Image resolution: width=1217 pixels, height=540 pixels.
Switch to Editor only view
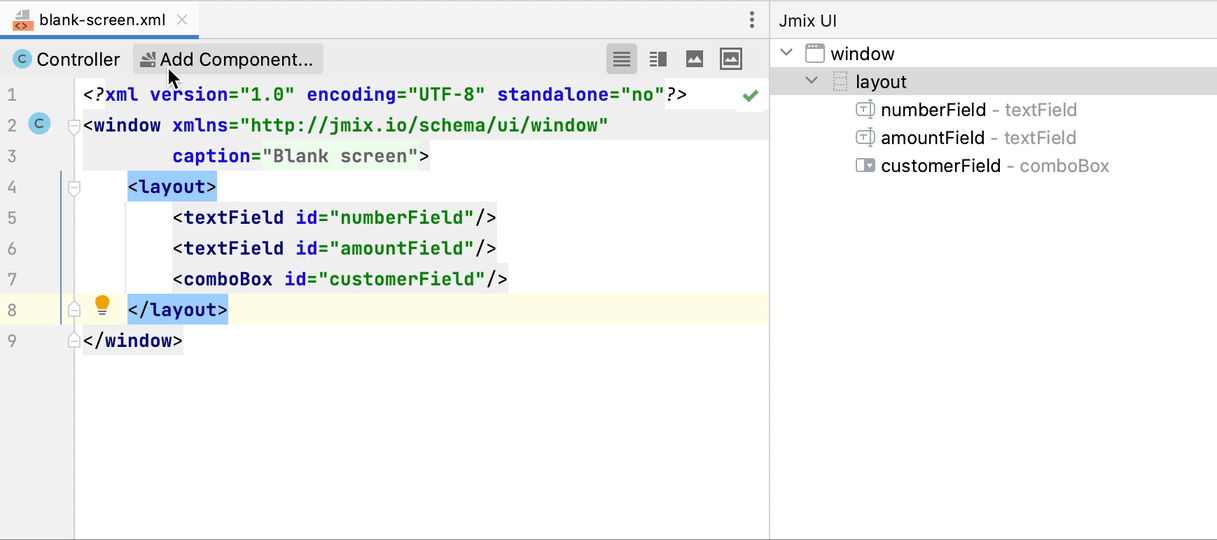[621, 59]
